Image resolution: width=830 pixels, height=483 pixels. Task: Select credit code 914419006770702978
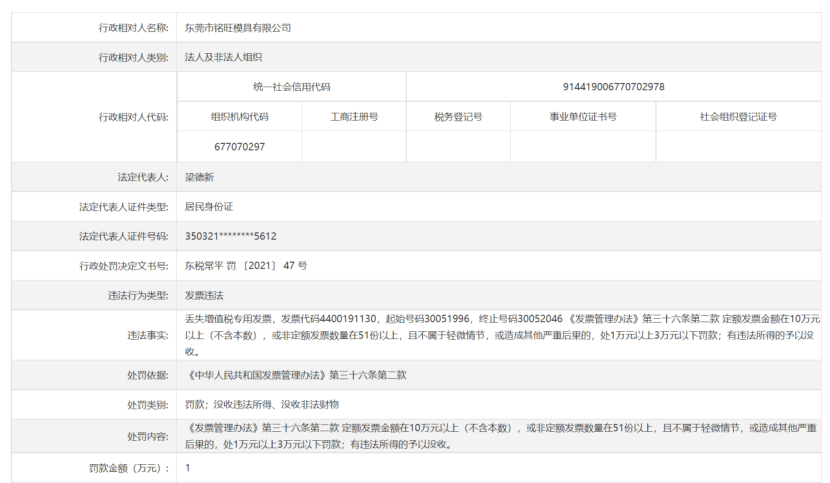coord(614,87)
